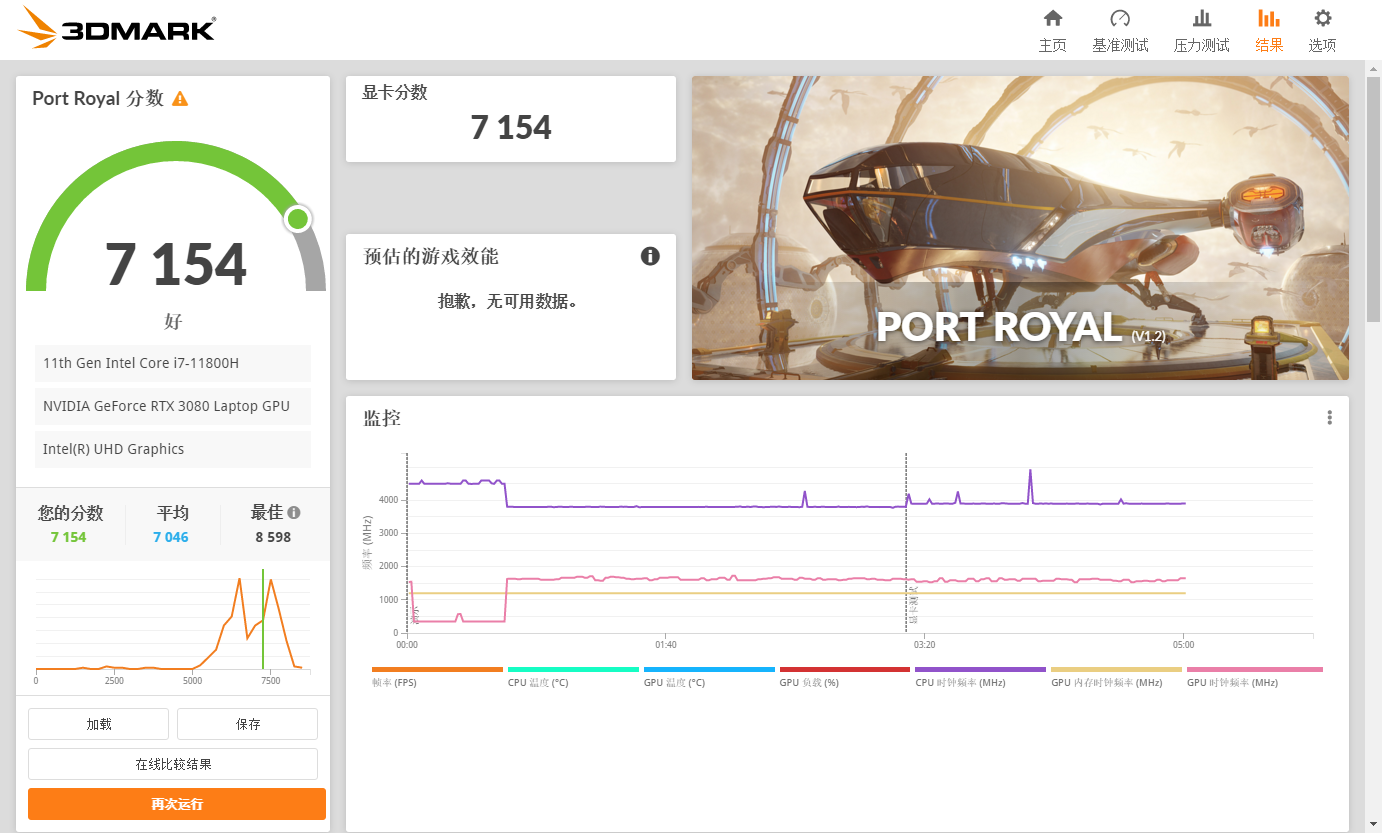Viewport: 1382px width, 833px height.
Task: Click info icon in 预估的游戏效能 panel
Action: pos(650,256)
